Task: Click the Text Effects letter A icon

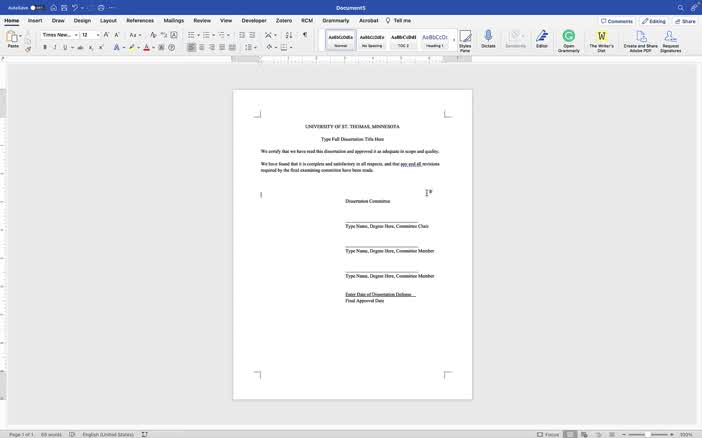Action: click(x=116, y=47)
